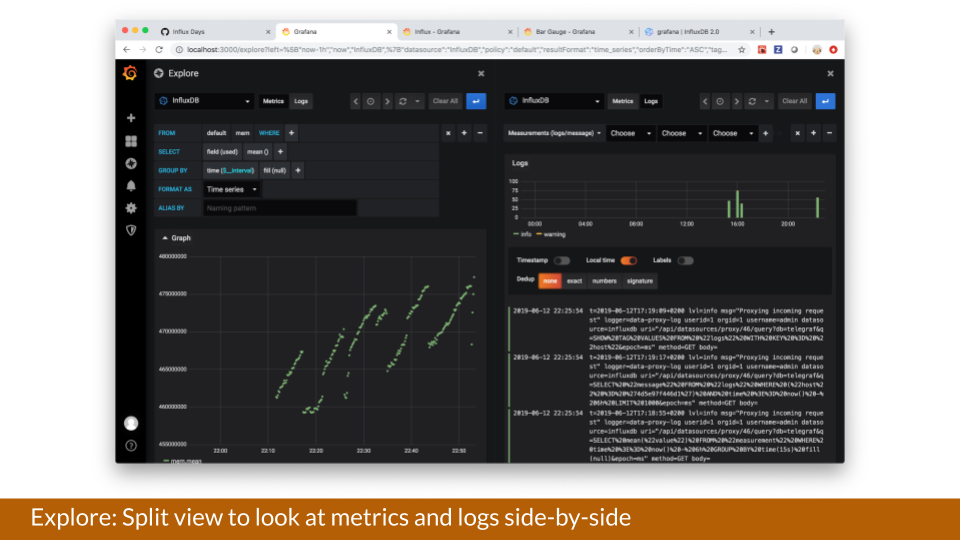The image size is (960, 540).
Task: Turn off the Local time toggle
Action: coord(629,260)
